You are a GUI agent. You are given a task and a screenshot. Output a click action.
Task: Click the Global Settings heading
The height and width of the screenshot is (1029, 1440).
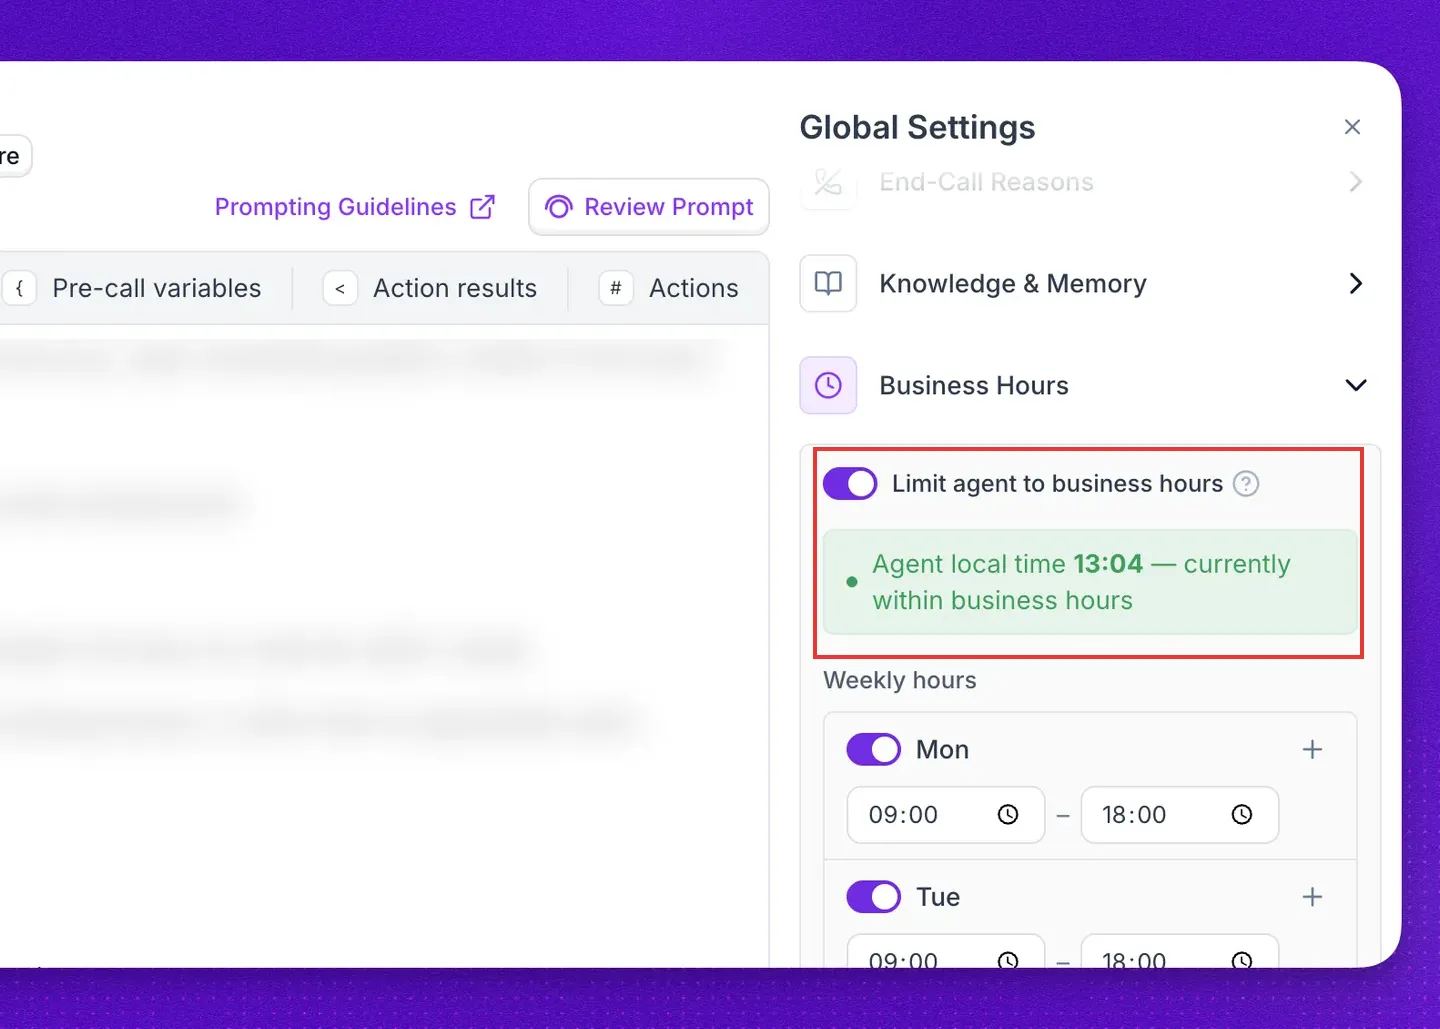coord(917,127)
